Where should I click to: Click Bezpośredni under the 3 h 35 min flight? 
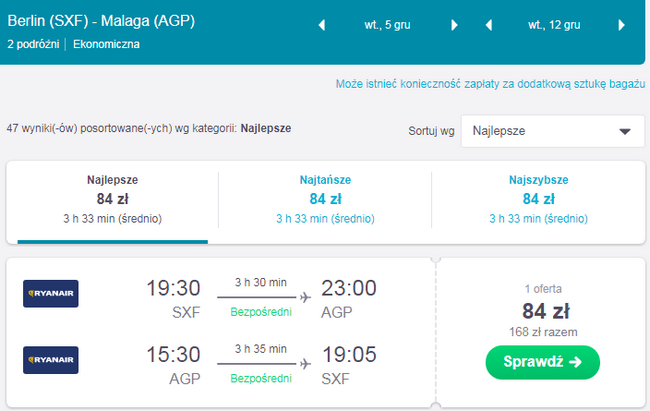pyautogui.click(x=261, y=378)
